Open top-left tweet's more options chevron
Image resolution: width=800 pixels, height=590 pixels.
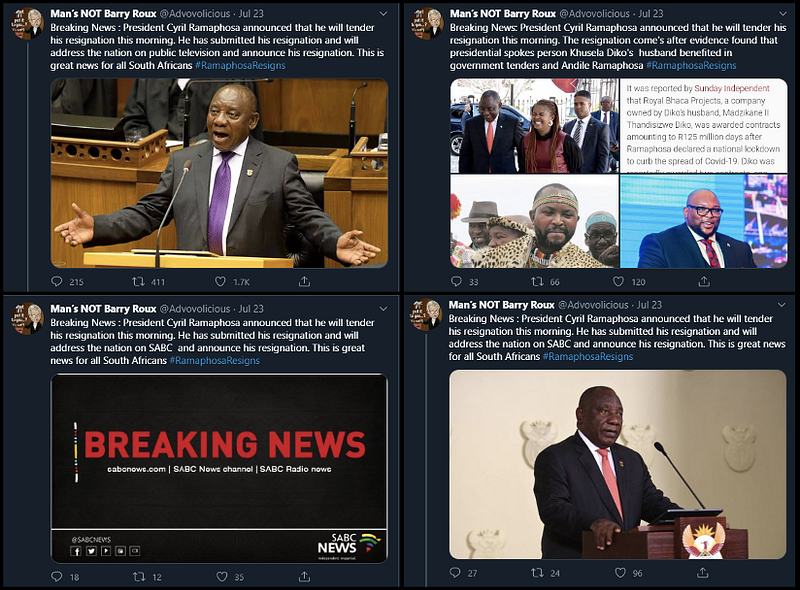[x=383, y=14]
